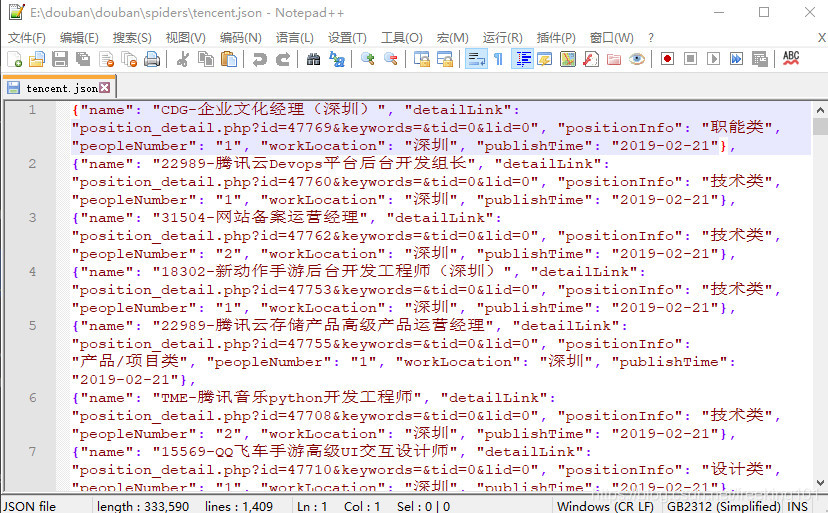Click the vertical scrollbar thumb
The image size is (828, 513).
[x=820, y=127]
